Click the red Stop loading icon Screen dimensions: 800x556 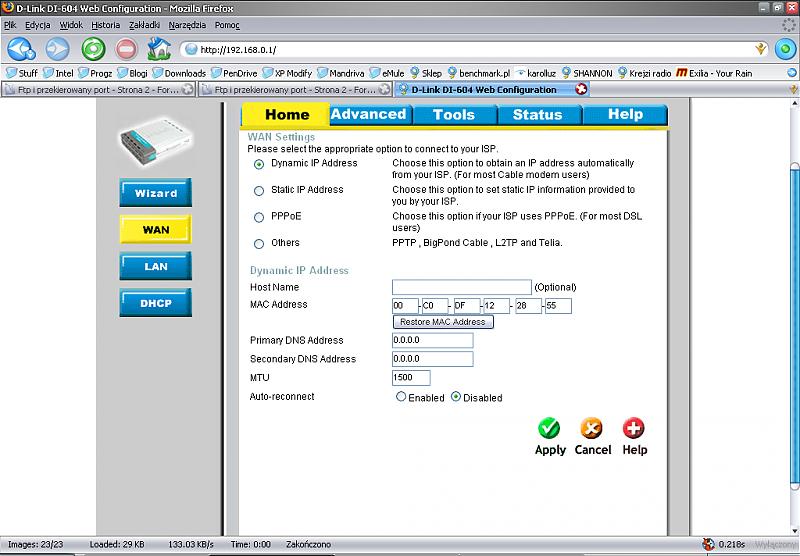click(126, 49)
